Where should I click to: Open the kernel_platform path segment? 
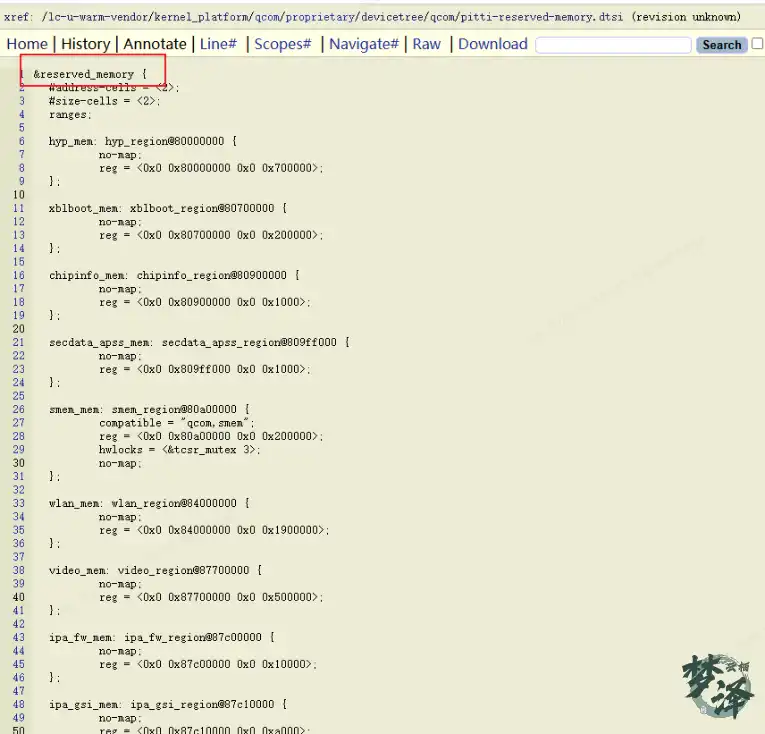point(200,17)
